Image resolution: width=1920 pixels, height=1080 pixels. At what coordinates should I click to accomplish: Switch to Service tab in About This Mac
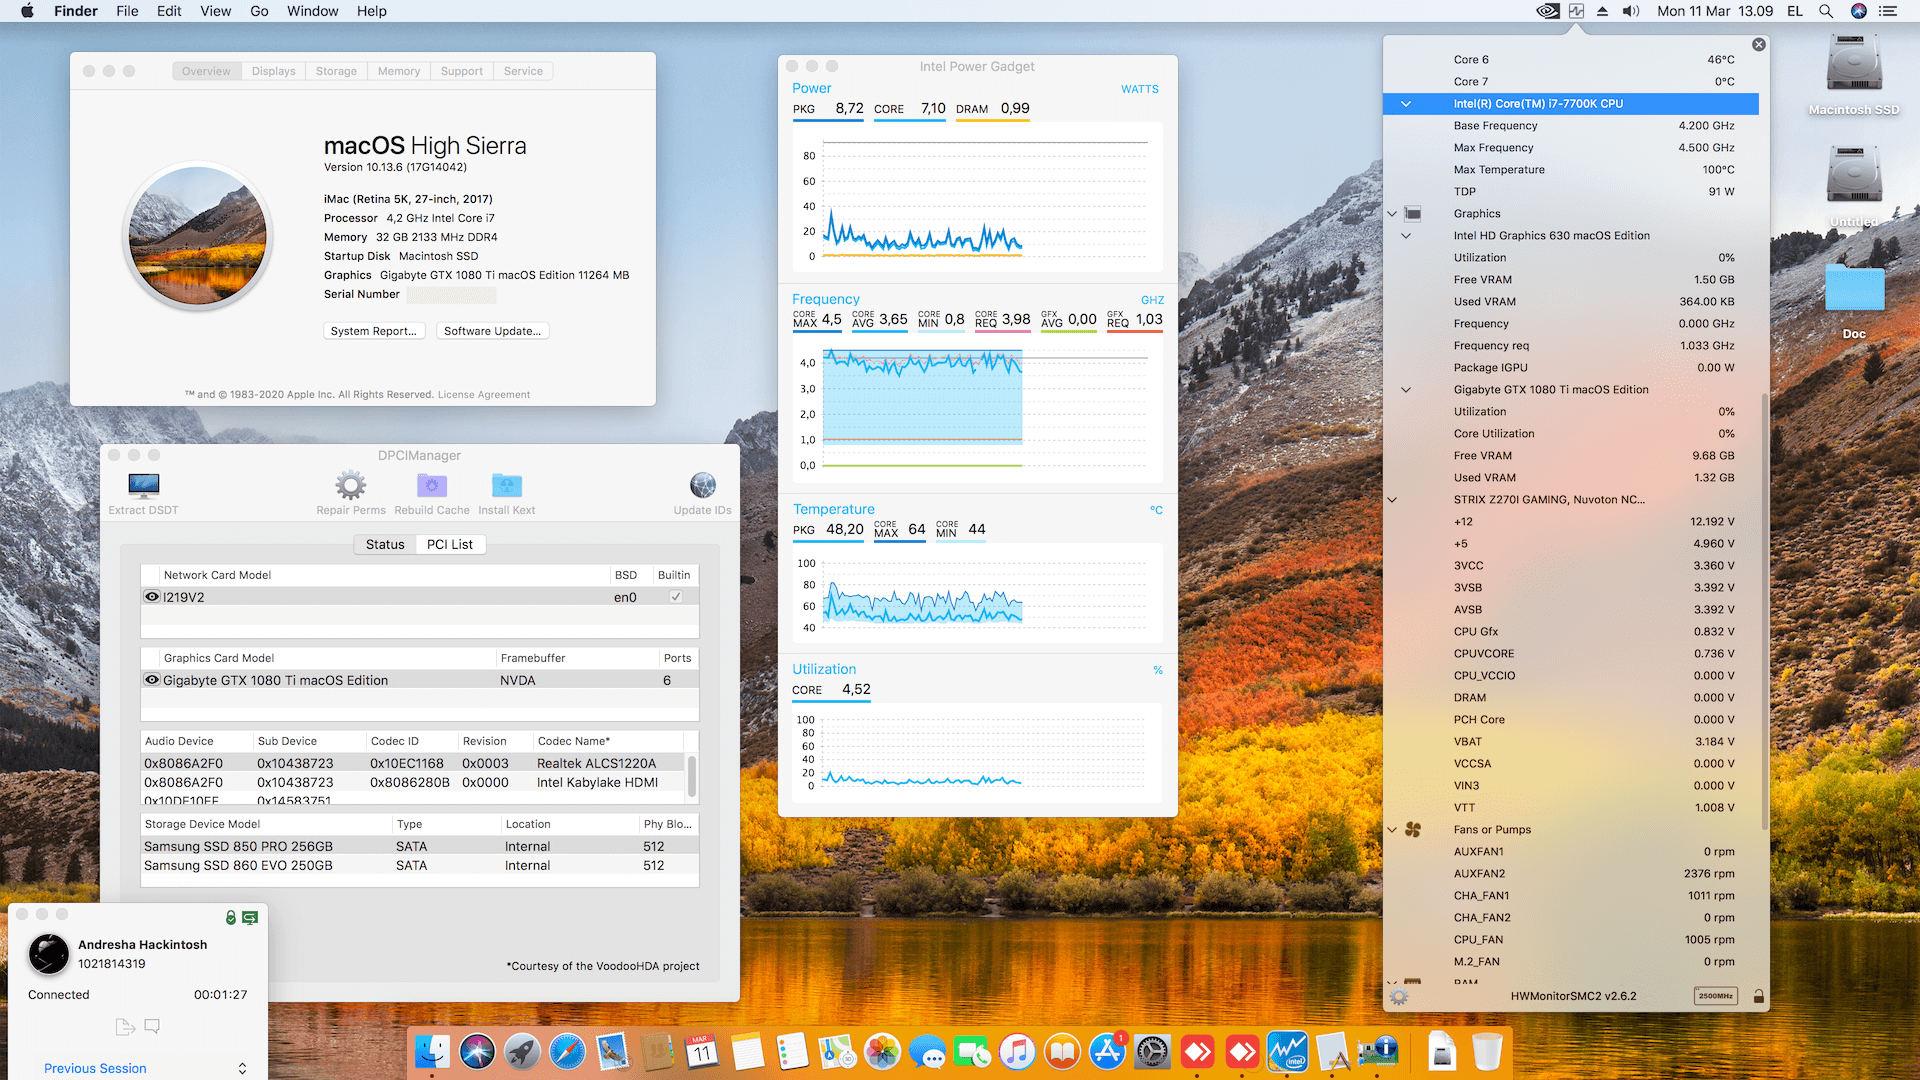click(x=523, y=71)
